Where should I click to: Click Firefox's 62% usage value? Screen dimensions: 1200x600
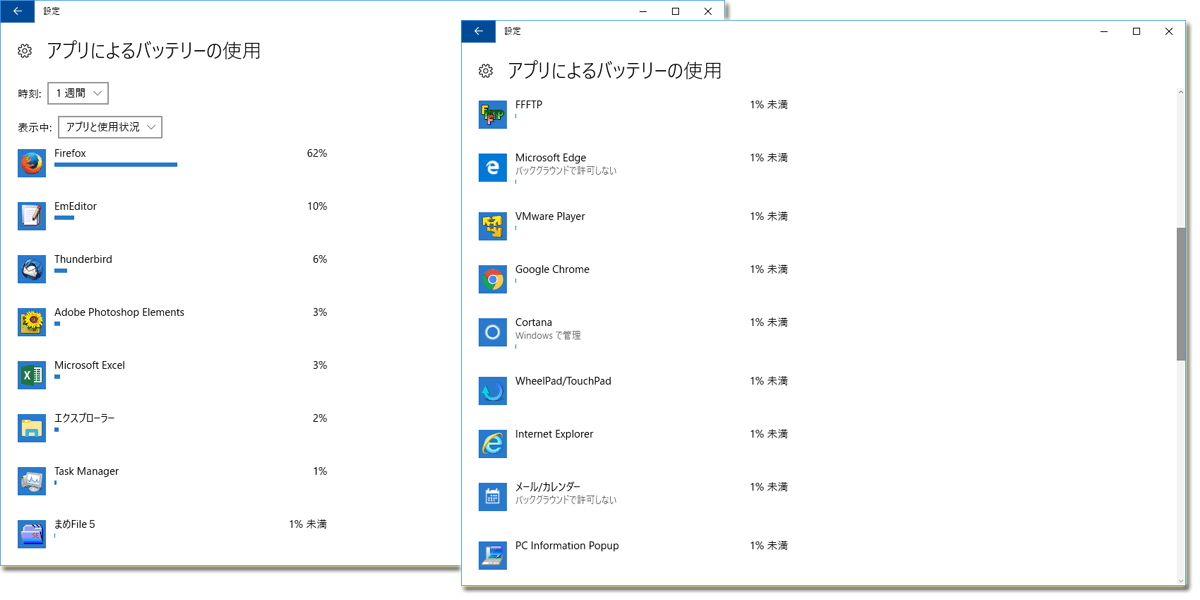[317, 153]
